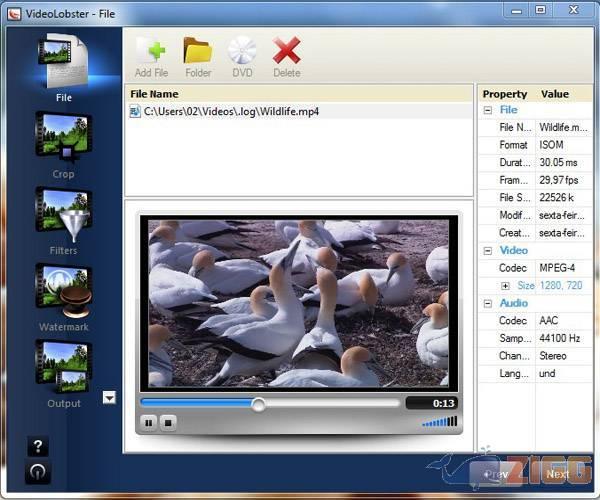The image size is (600, 500).
Task: Close the VideoLobster window
Action: pos(573,10)
